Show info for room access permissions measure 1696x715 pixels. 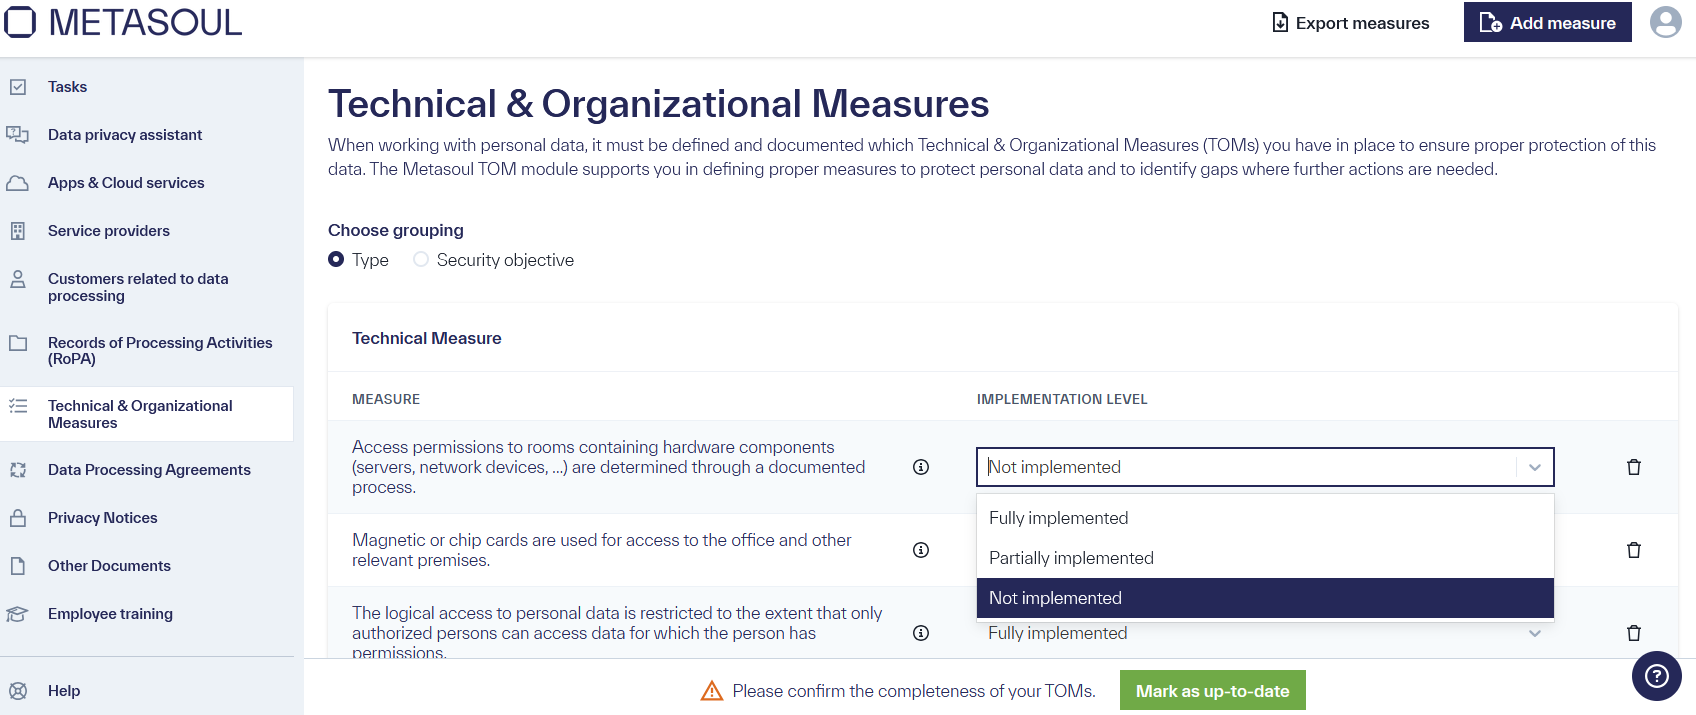921,467
